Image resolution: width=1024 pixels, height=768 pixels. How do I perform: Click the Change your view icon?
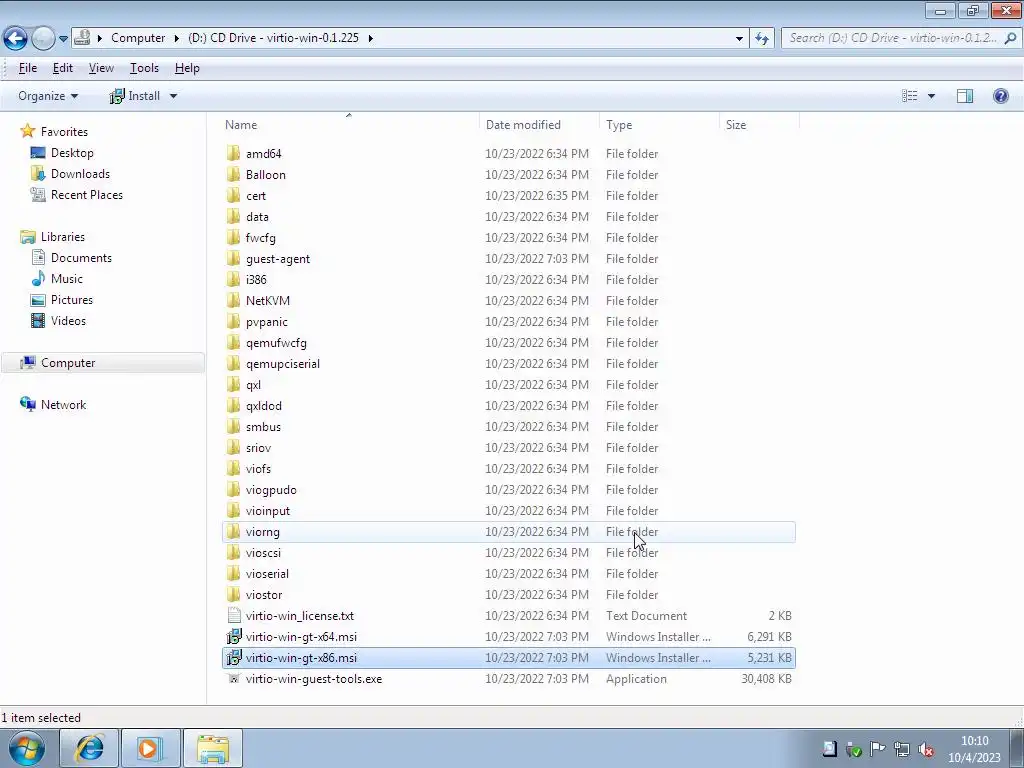tap(909, 96)
